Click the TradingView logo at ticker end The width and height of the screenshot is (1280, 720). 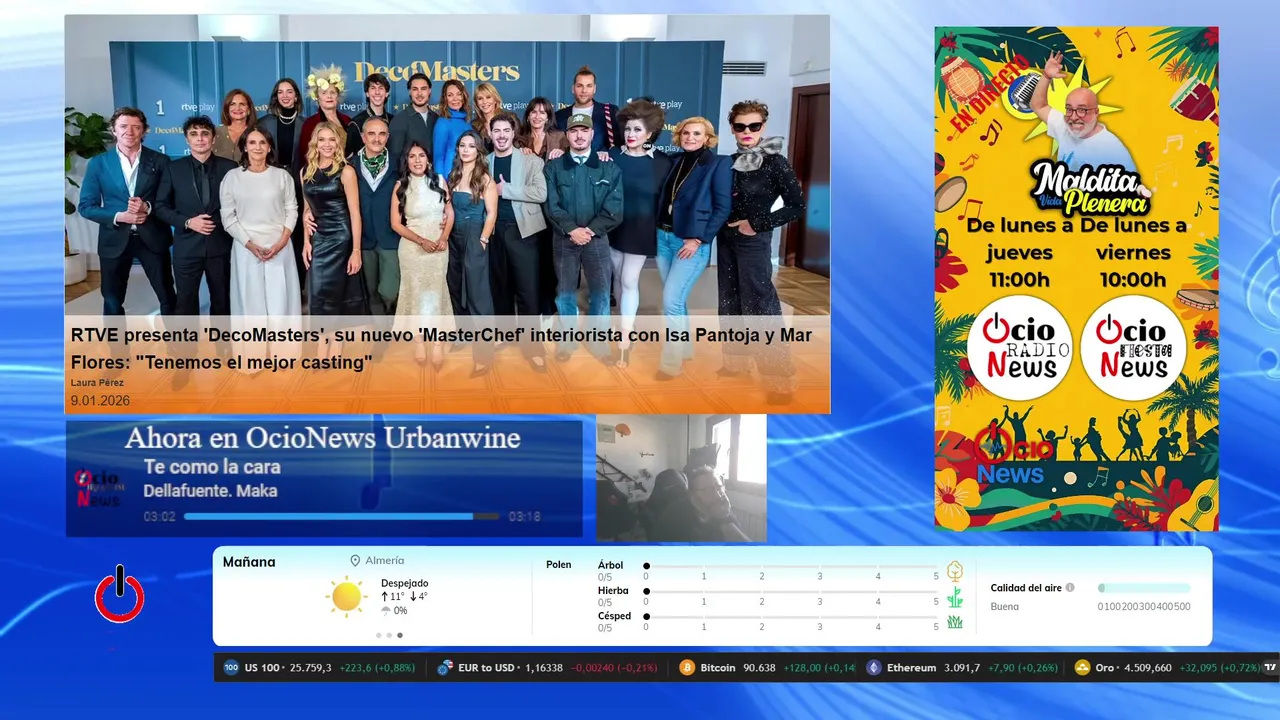(1271, 667)
